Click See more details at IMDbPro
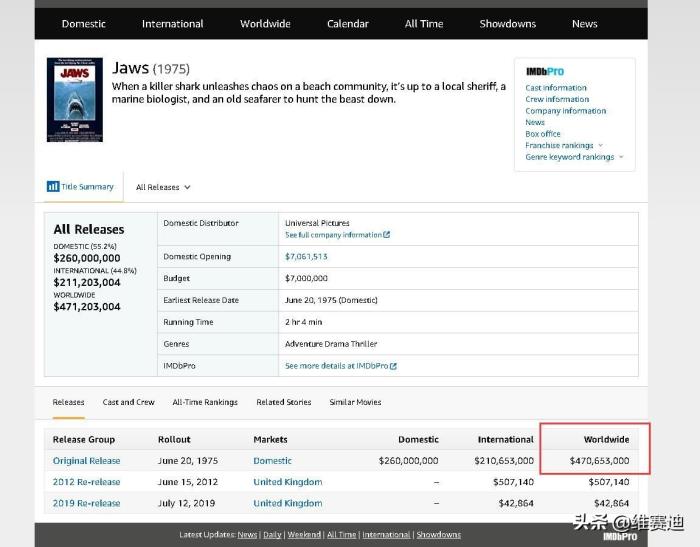The width and height of the screenshot is (700, 547). (340, 366)
